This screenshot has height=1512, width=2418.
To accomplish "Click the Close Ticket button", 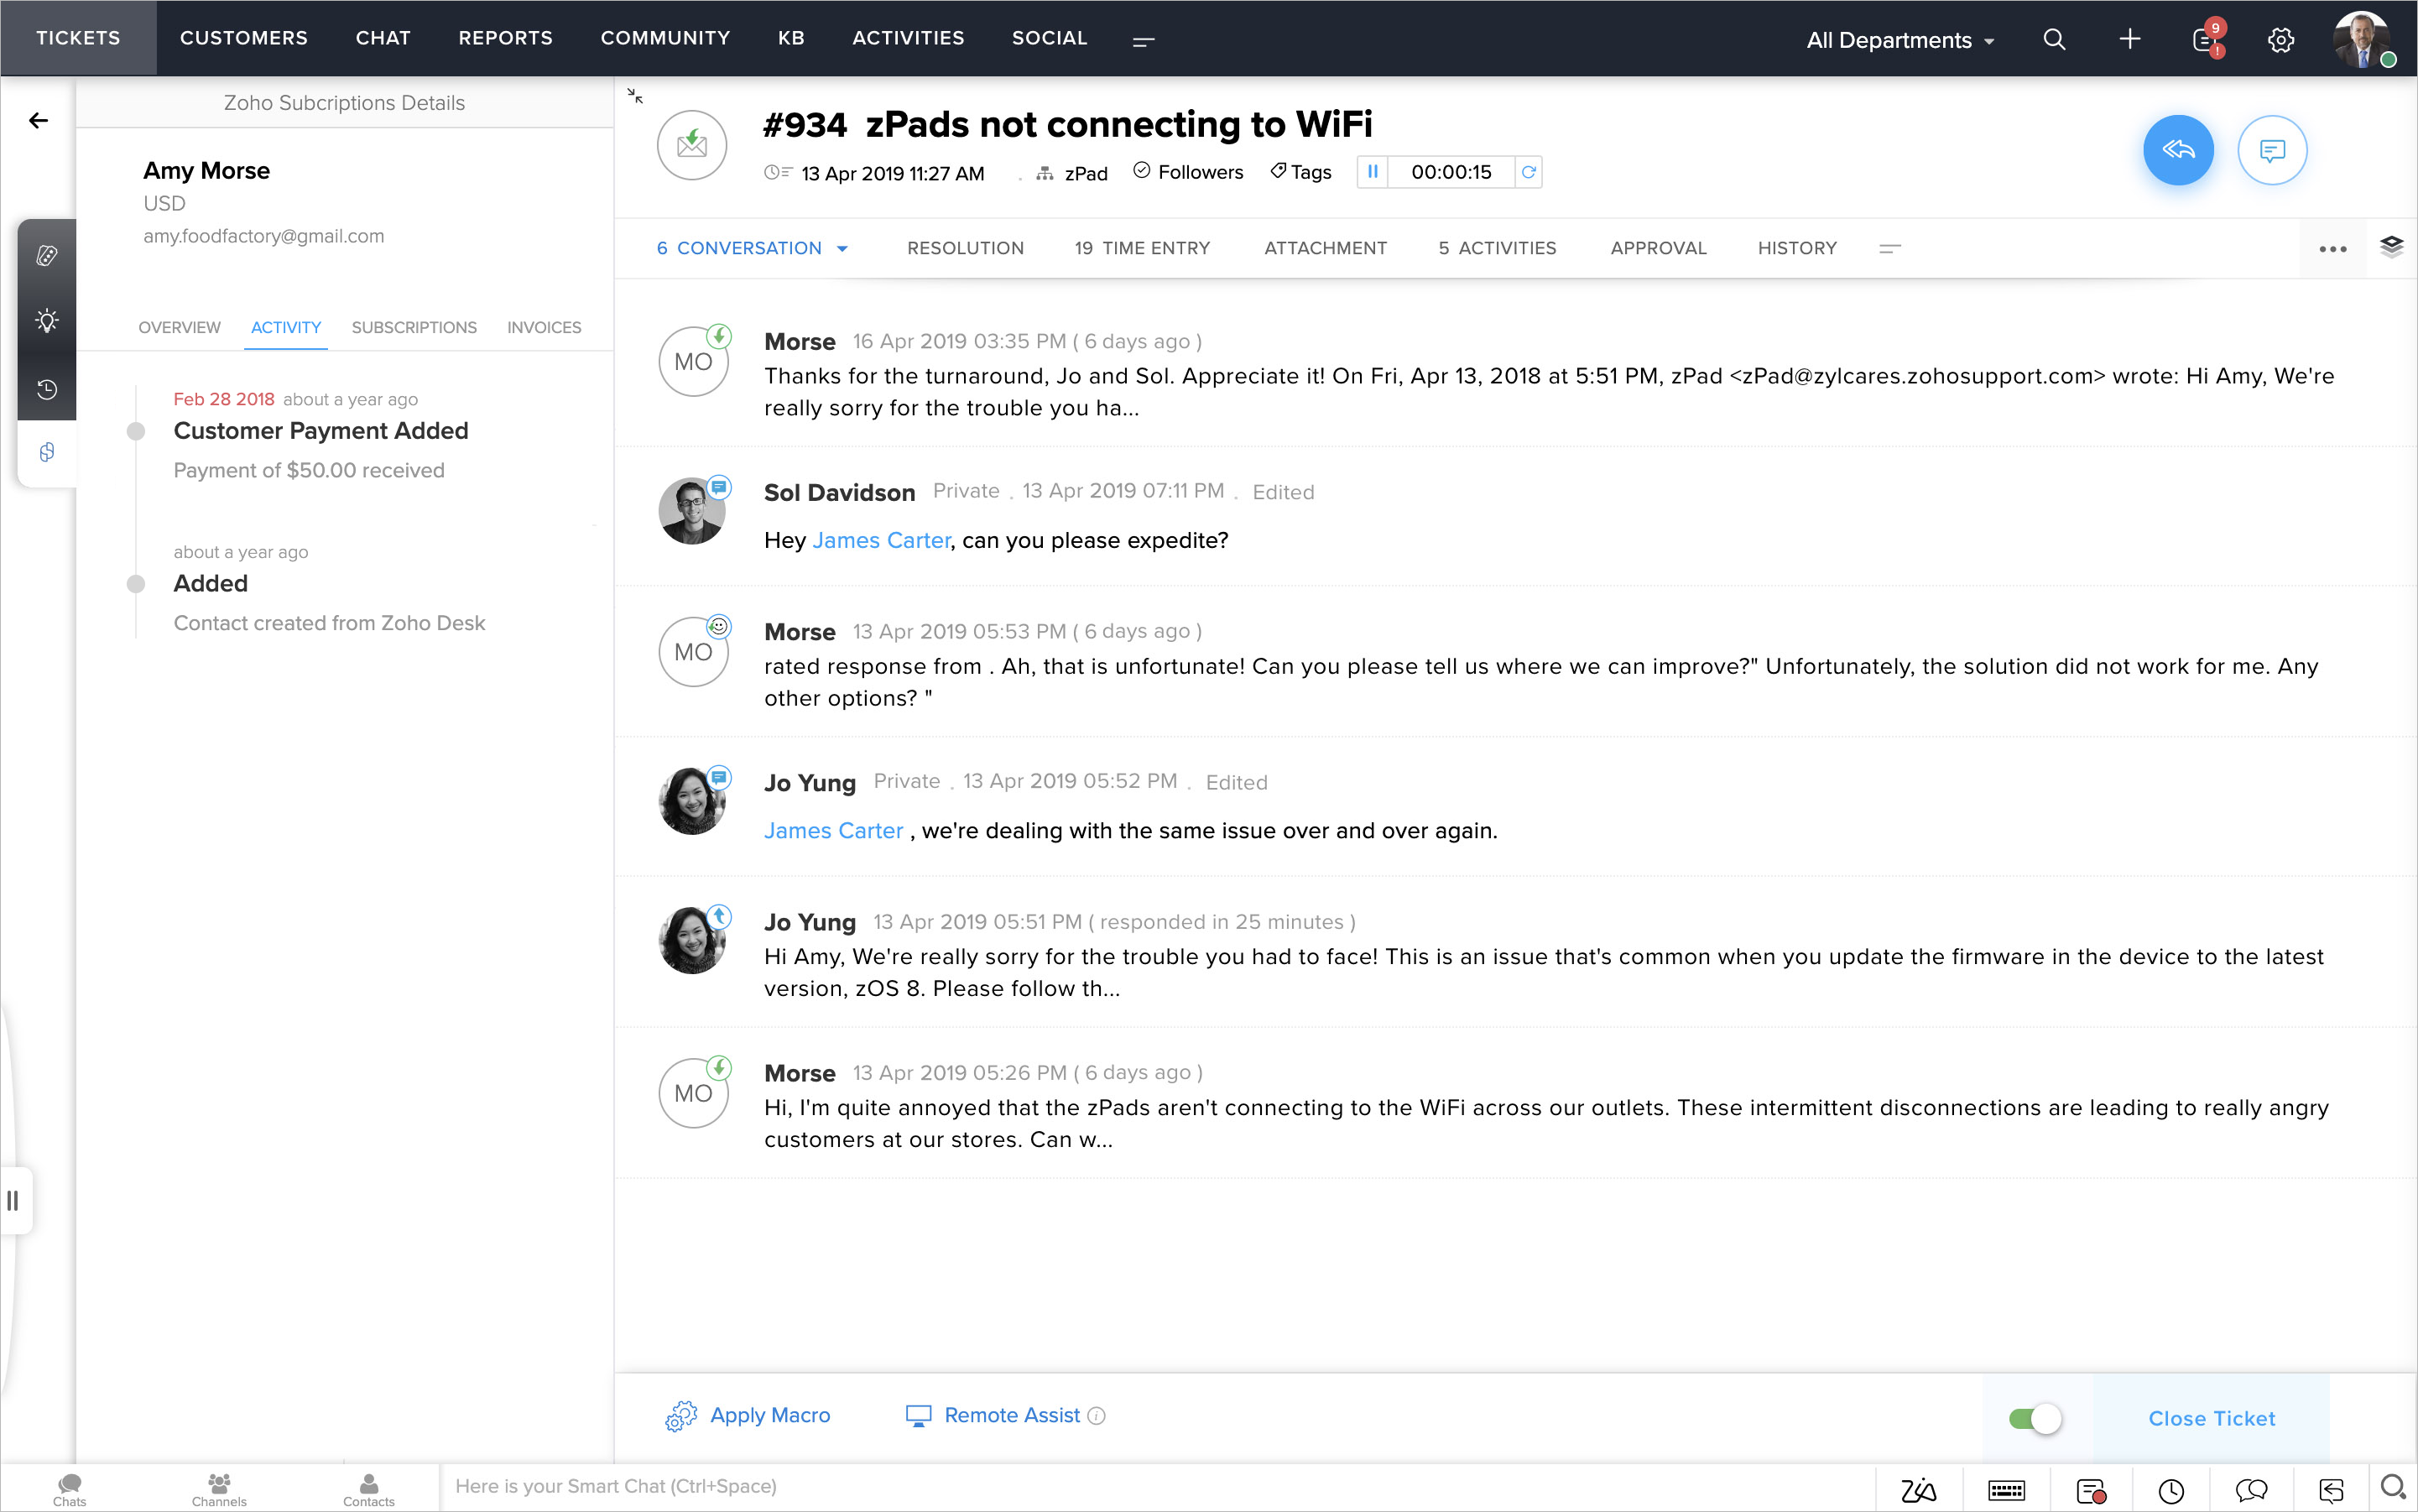I will [x=2211, y=1418].
